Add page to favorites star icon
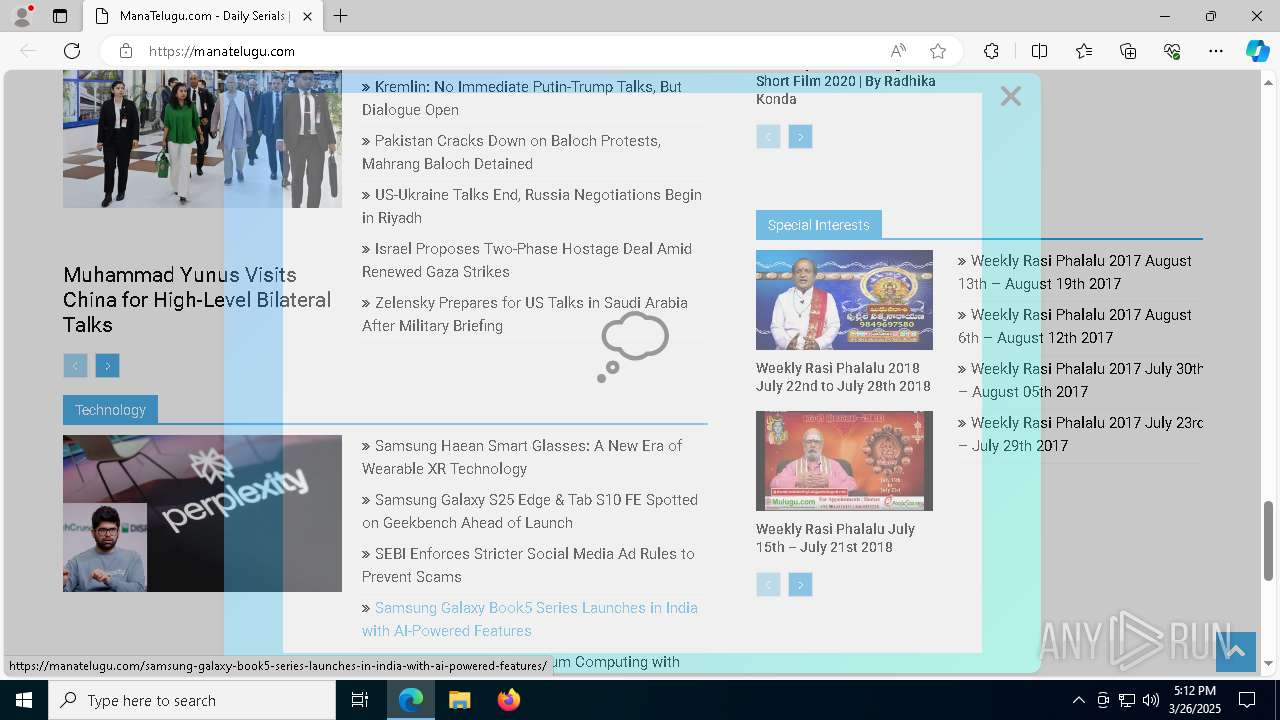Image resolution: width=1280 pixels, height=720 pixels. tap(938, 51)
